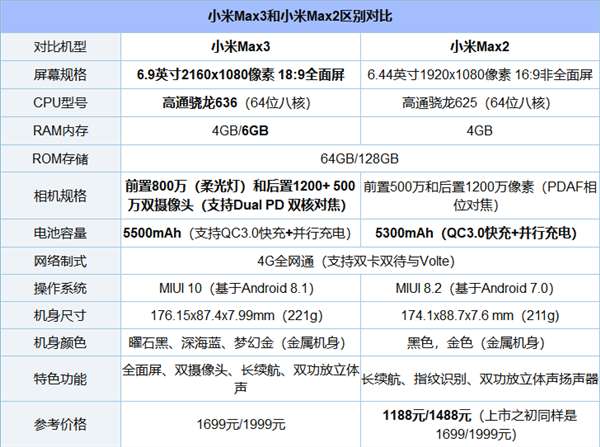Select the CPU型号 row label
The image size is (600, 447).
pos(60,103)
